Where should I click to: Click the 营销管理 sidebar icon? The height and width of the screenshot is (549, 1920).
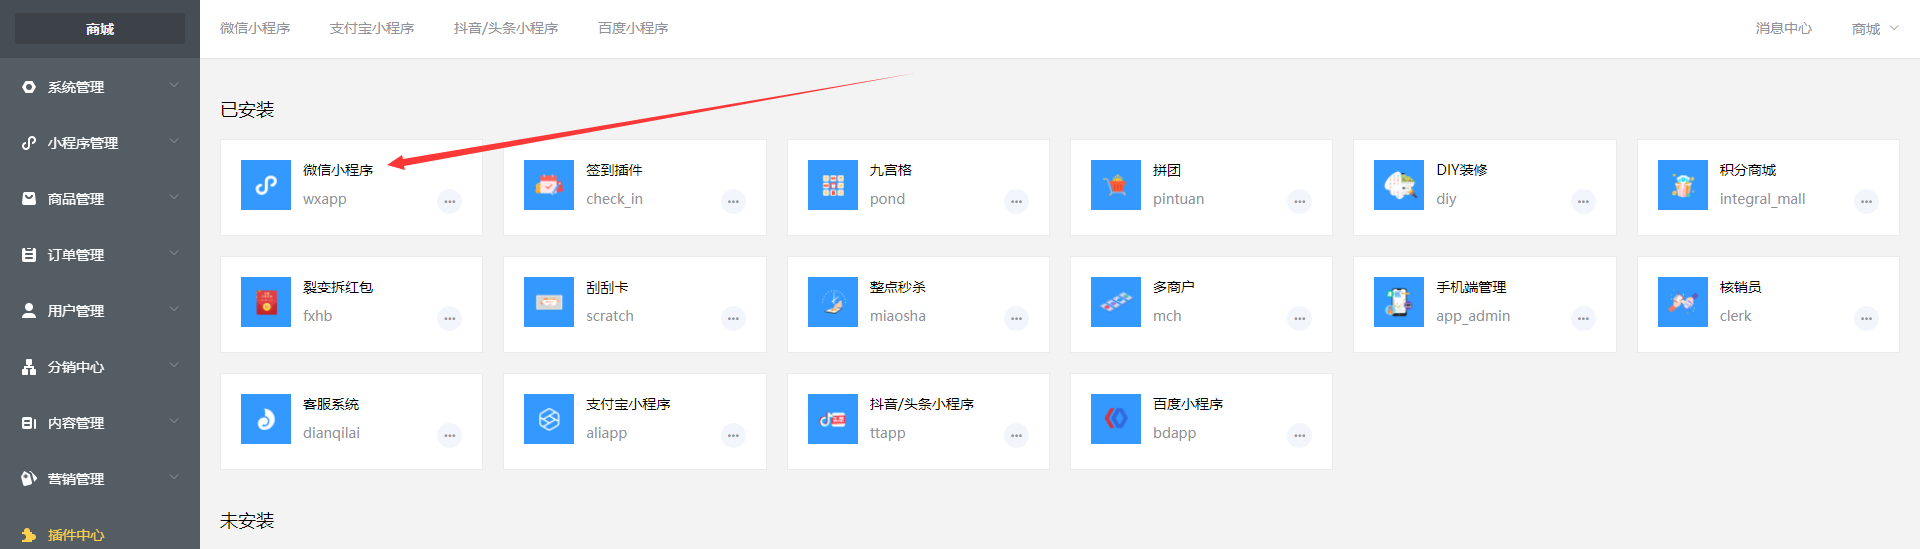coord(29,479)
